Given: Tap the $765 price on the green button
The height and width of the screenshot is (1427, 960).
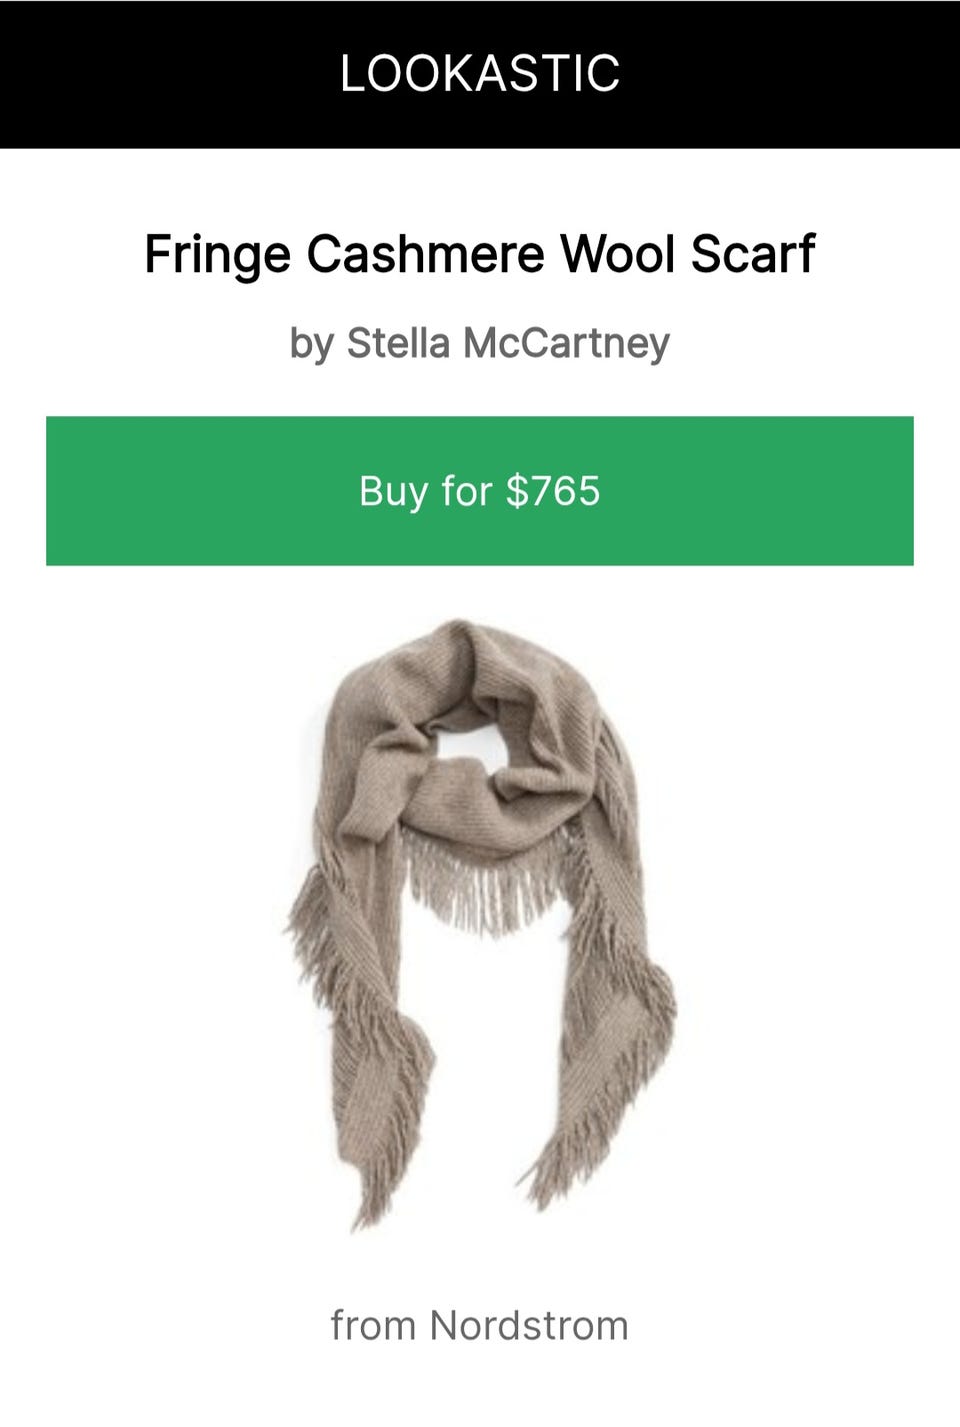Looking at the screenshot, I should [x=553, y=491].
